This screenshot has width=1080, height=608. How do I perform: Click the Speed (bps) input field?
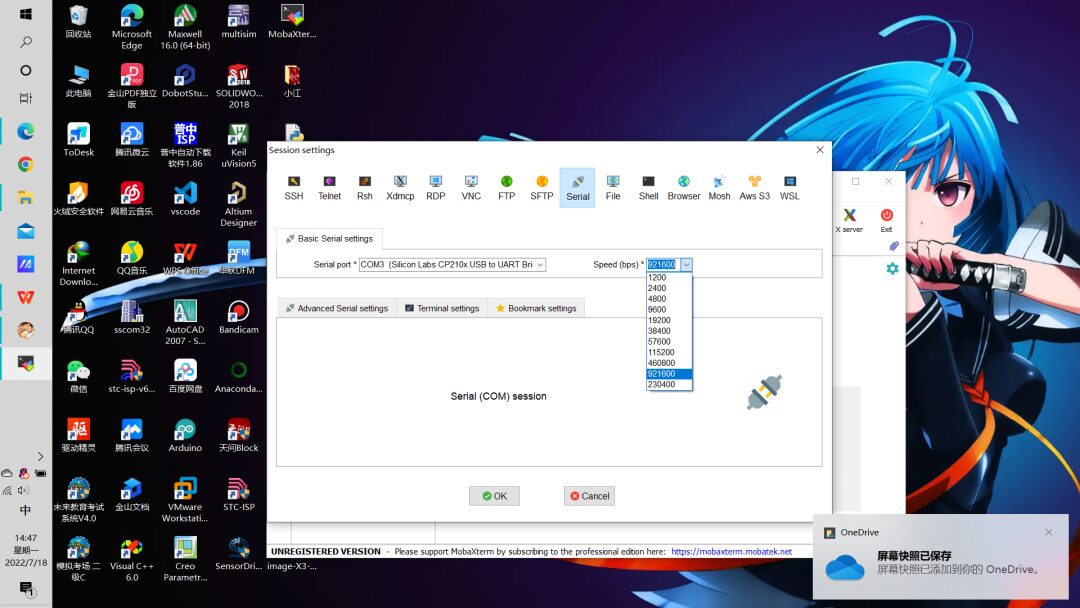[x=663, y=264]
